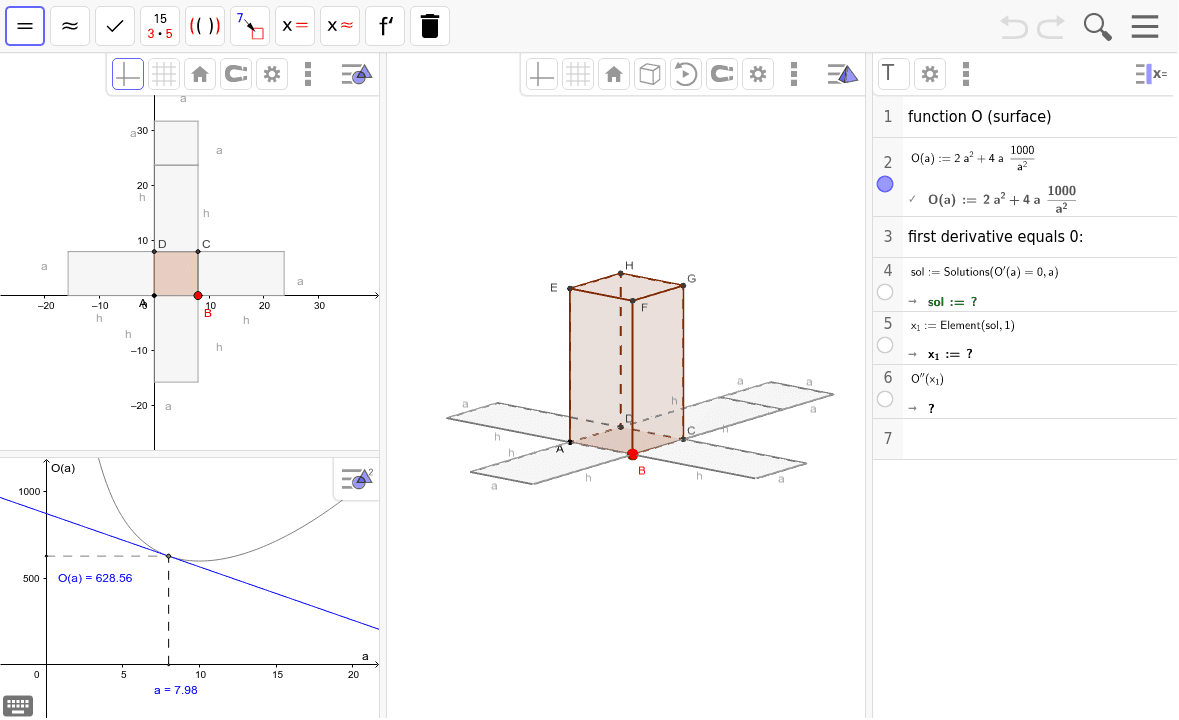
Task: Open the virtual keyboard button
Action: [x=17, y=706]
